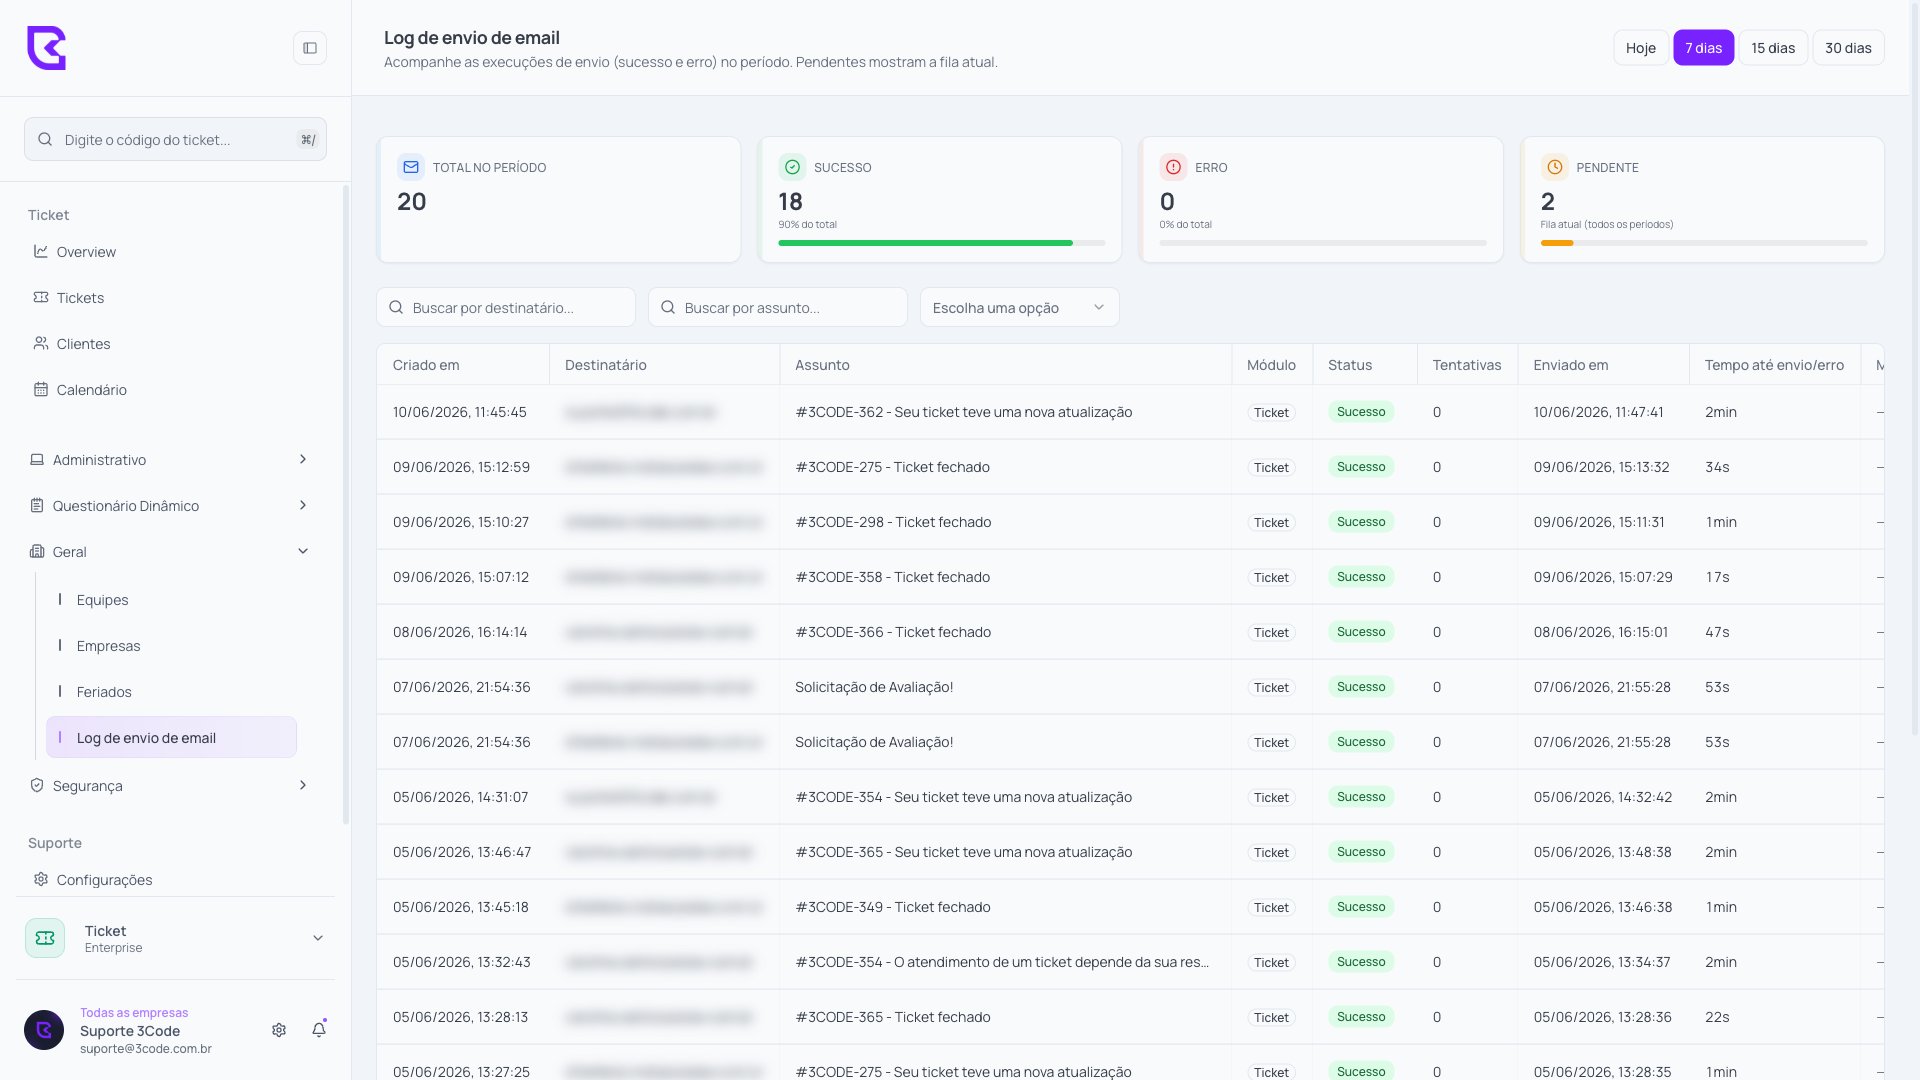Expand the Administrativo menu chevron

303,460
